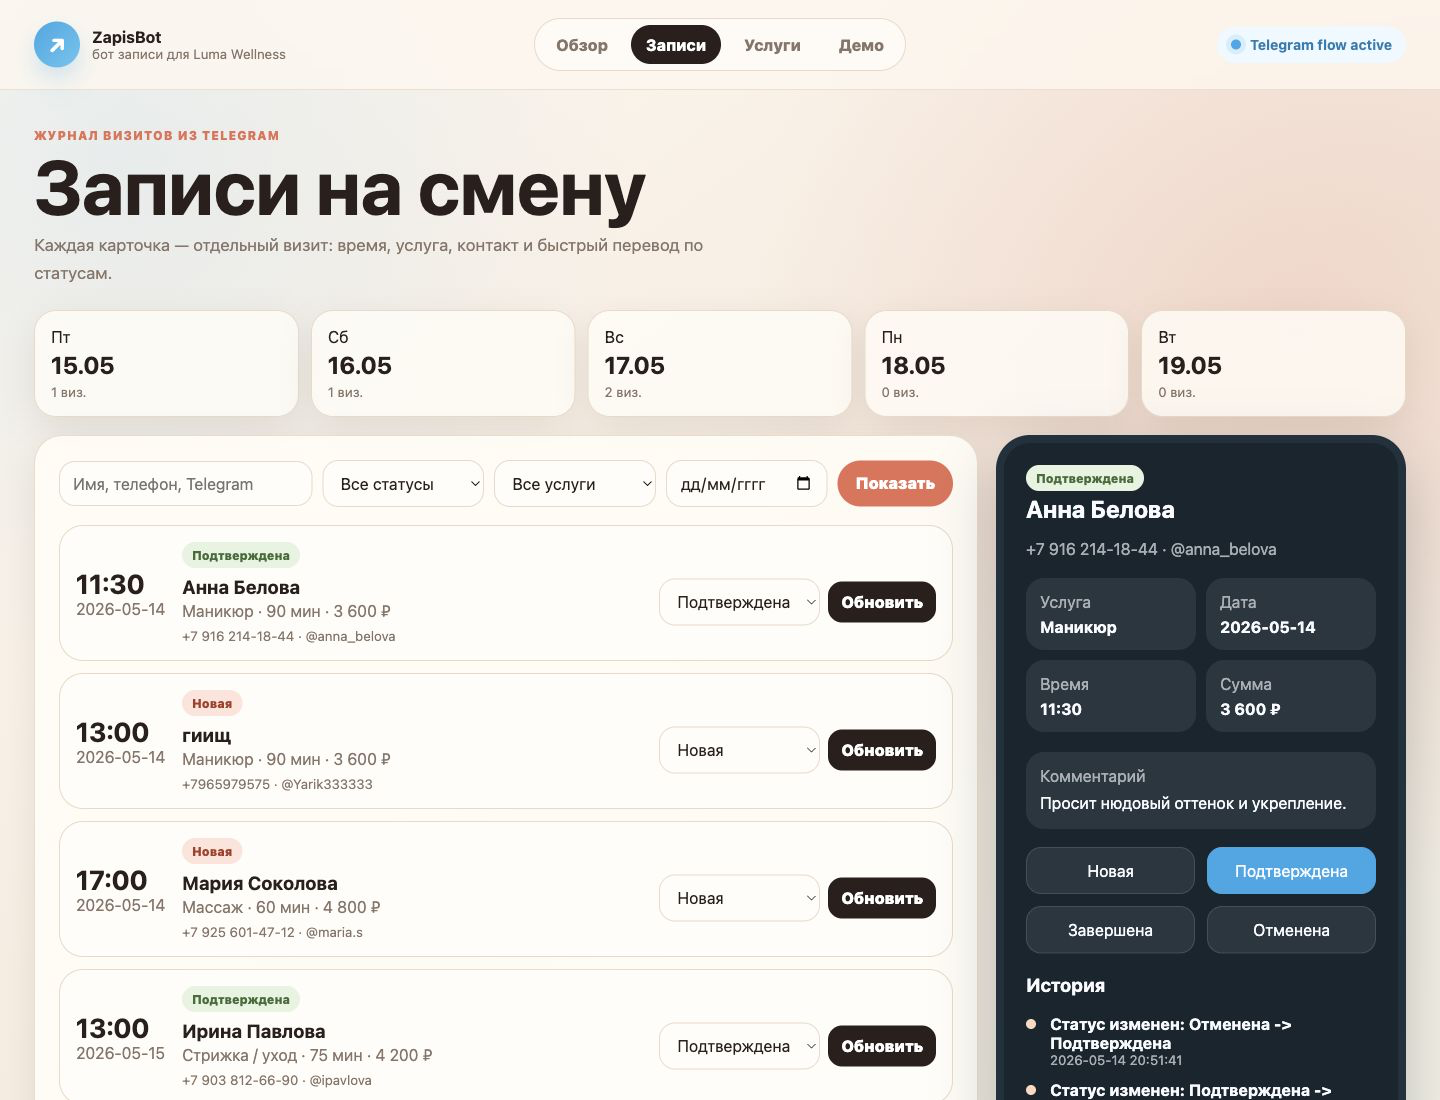Open the Обзор tab

pos(582,45)
